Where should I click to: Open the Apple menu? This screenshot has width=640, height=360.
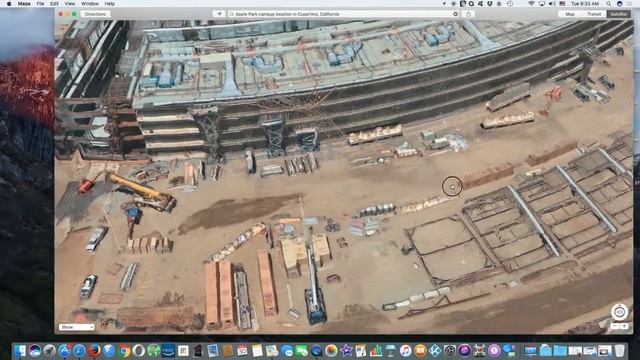[9, 4]
